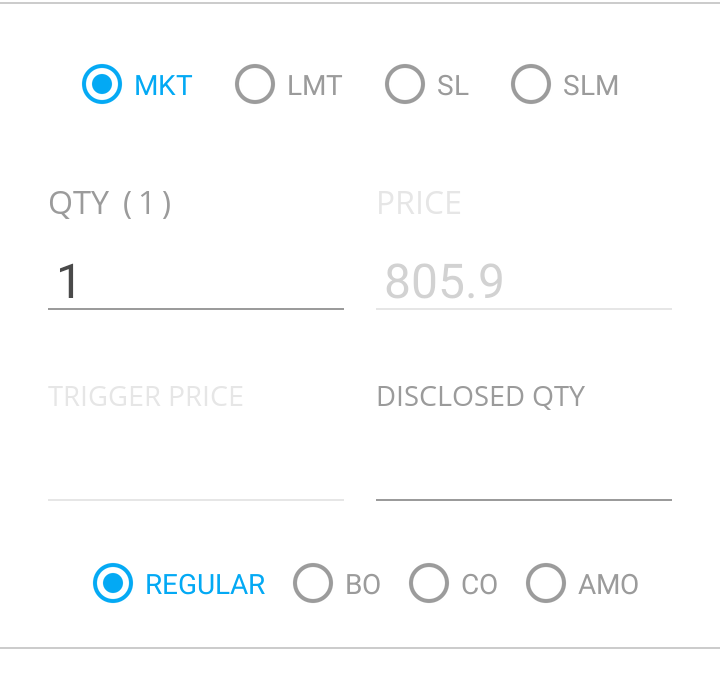Click the Trigger Price input field
The height and width of the screenshot is (675, 720).
pyautogui.click(x=196, y=473)
